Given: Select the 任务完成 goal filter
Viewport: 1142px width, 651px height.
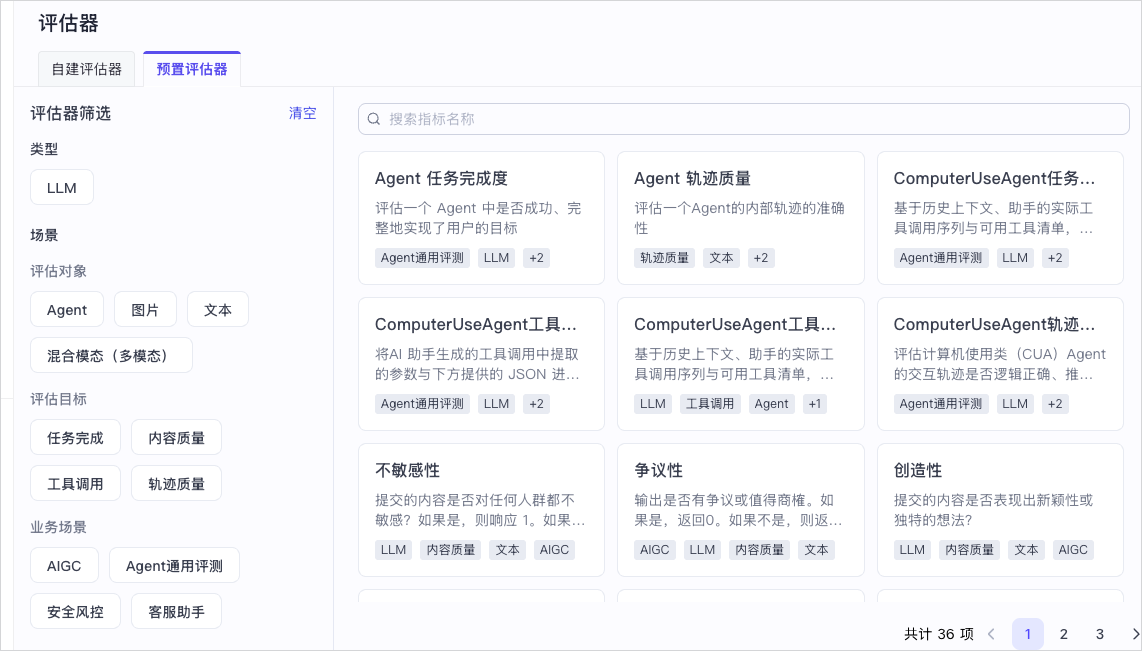Looking at the screenshot, I should click(75, 438).
